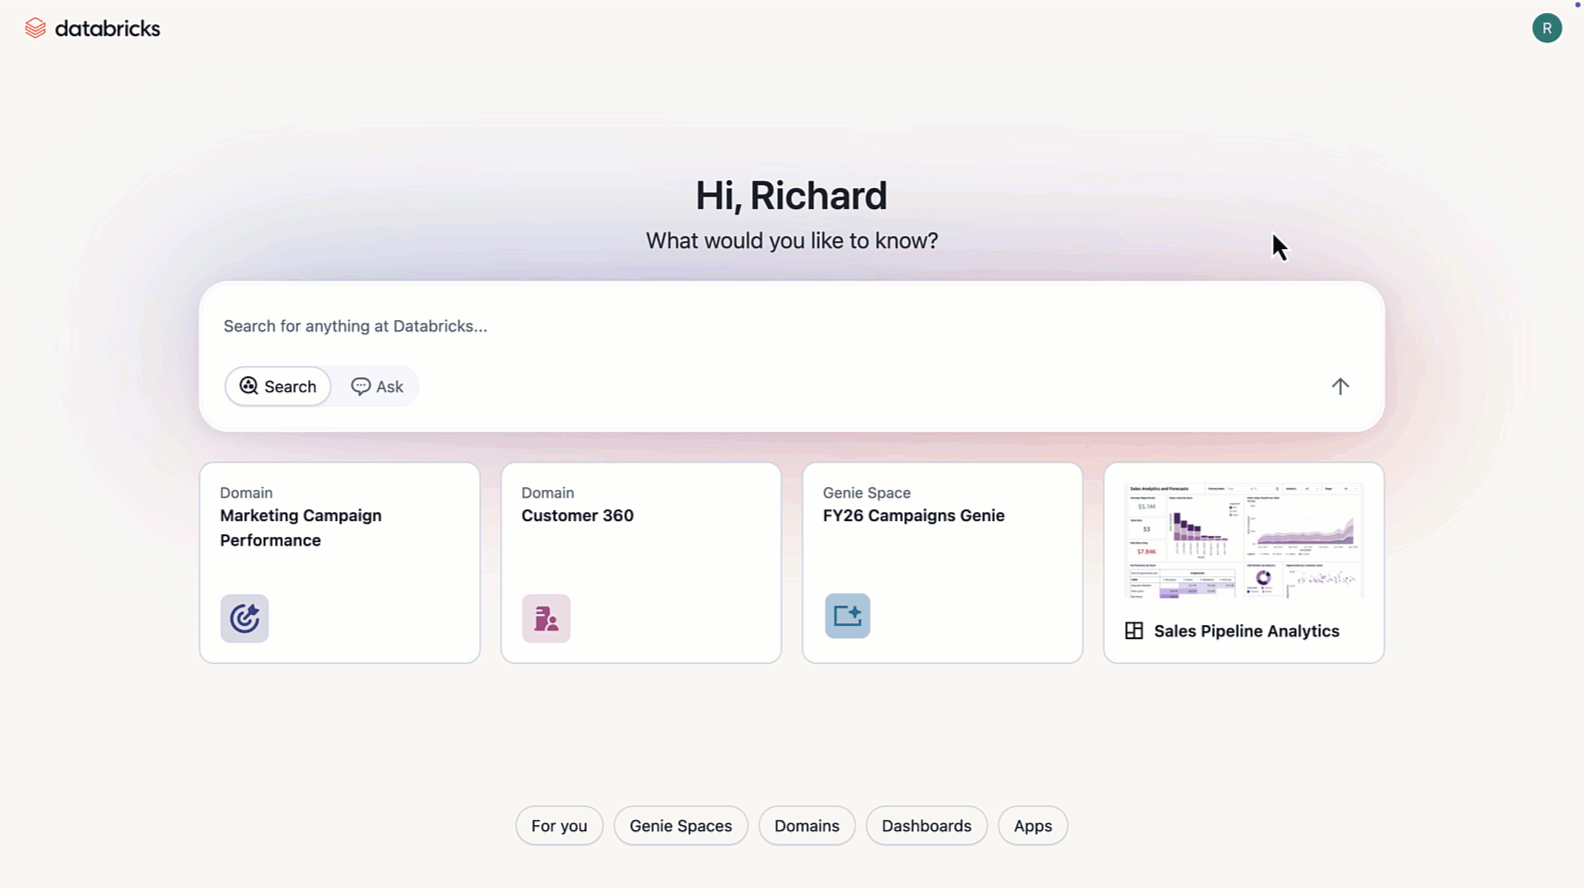The width and height of the screenshot is (1584, 888).
Task: Filter by Dashboards
Action: [927, 826]
